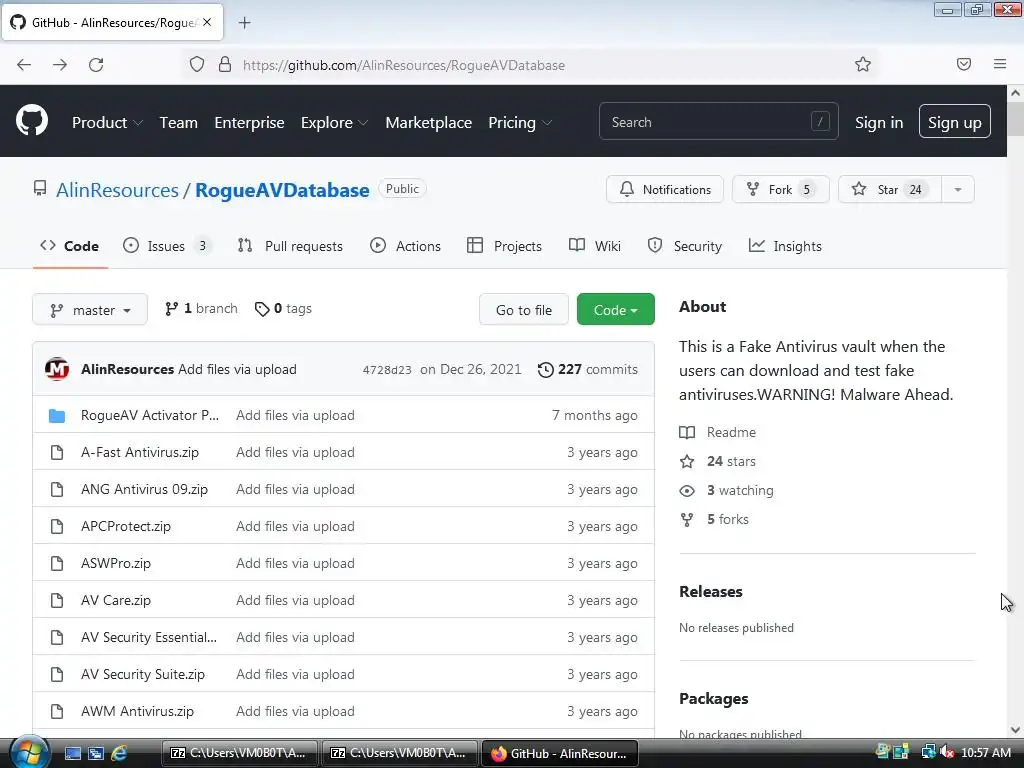
Task: Open AWM Antivirus.zip file
Action: tap(137, 711)
